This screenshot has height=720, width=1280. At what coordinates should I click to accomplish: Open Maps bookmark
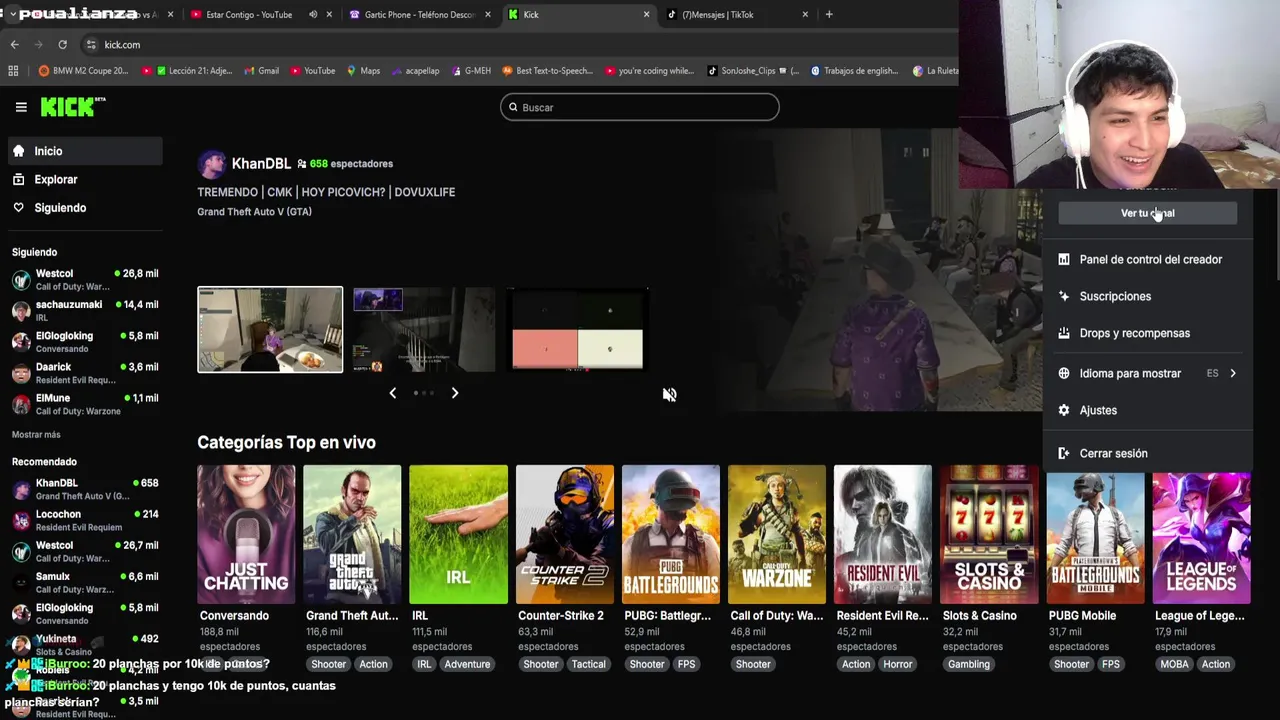362,71
